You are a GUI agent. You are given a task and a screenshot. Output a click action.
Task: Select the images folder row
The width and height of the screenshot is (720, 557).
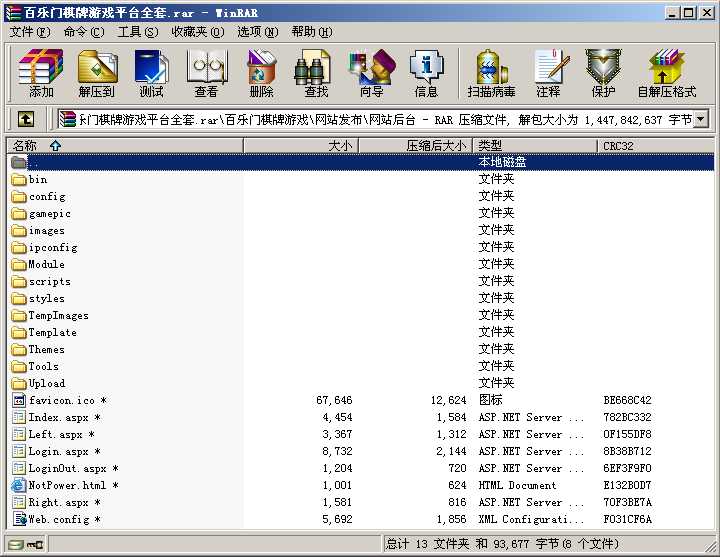pyautogui.click(x=361, y=231)
